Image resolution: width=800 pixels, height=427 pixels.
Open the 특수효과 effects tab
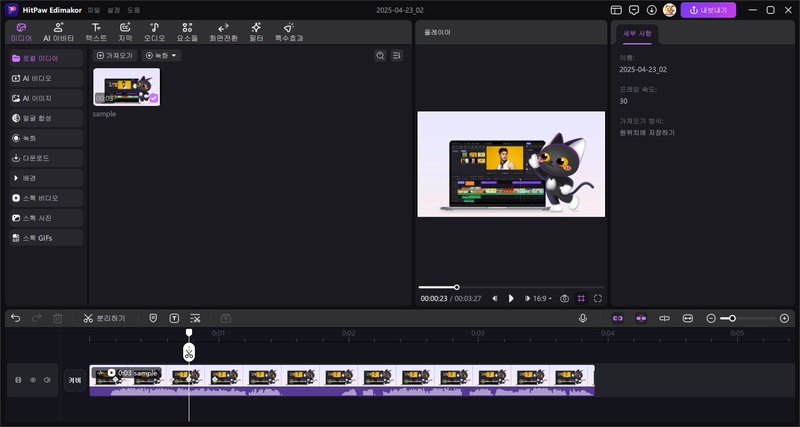point(289,32)
